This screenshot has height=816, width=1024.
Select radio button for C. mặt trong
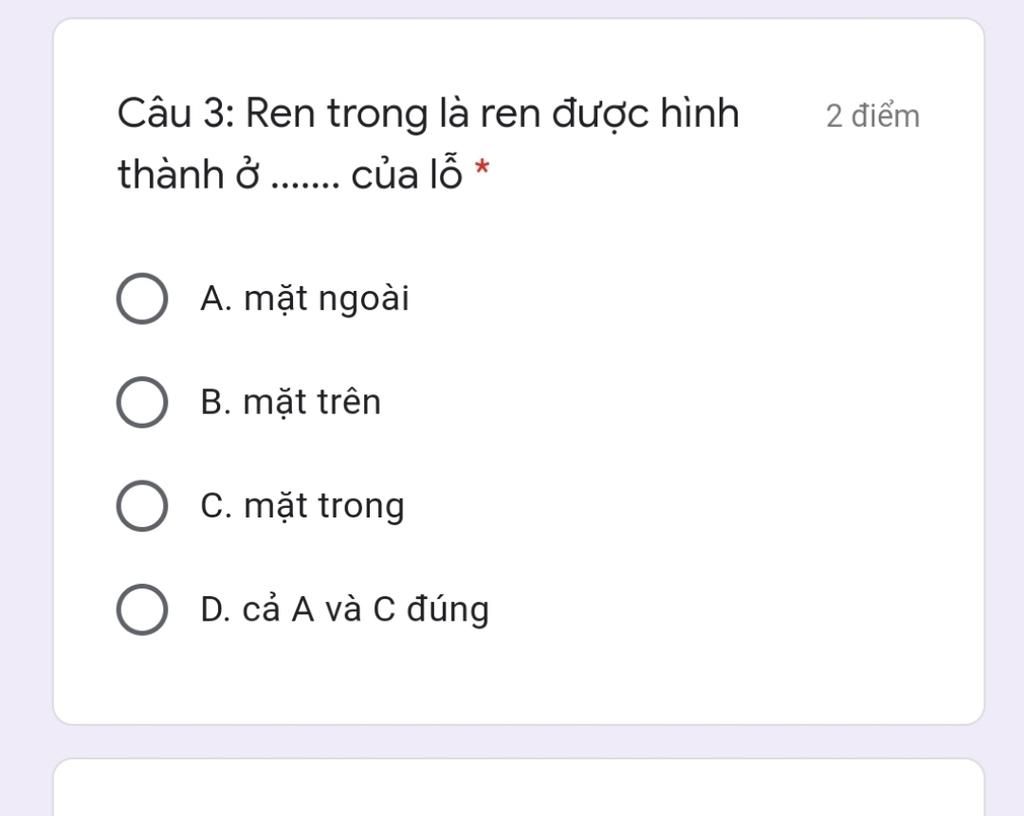tap(142, 505)
